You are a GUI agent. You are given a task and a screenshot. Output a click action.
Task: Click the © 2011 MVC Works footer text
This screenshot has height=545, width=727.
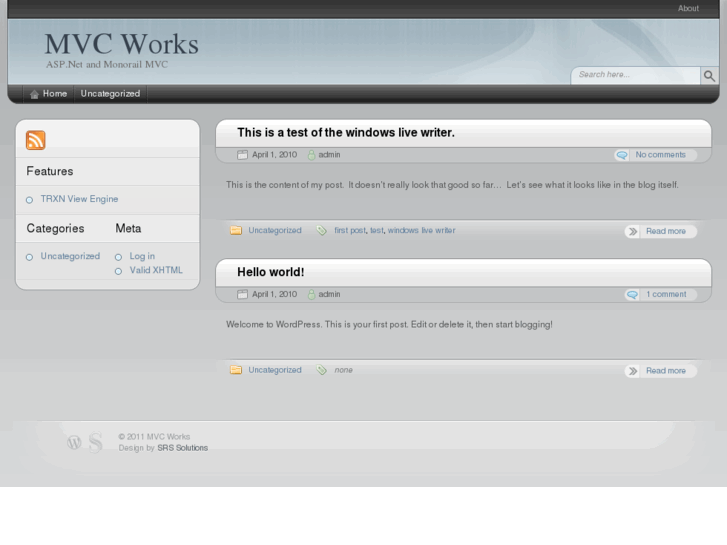[x=154, y=437]
